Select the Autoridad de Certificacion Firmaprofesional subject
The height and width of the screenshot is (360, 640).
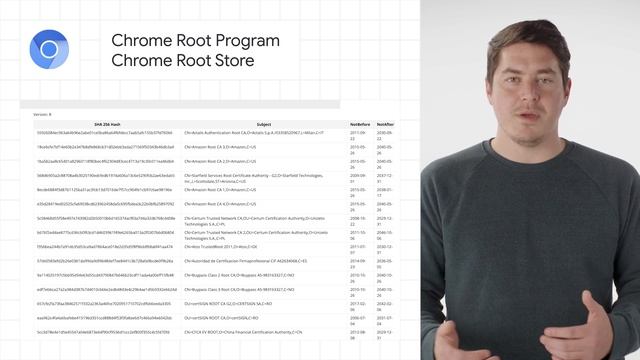pyautogui.click(x=245, y=261)
